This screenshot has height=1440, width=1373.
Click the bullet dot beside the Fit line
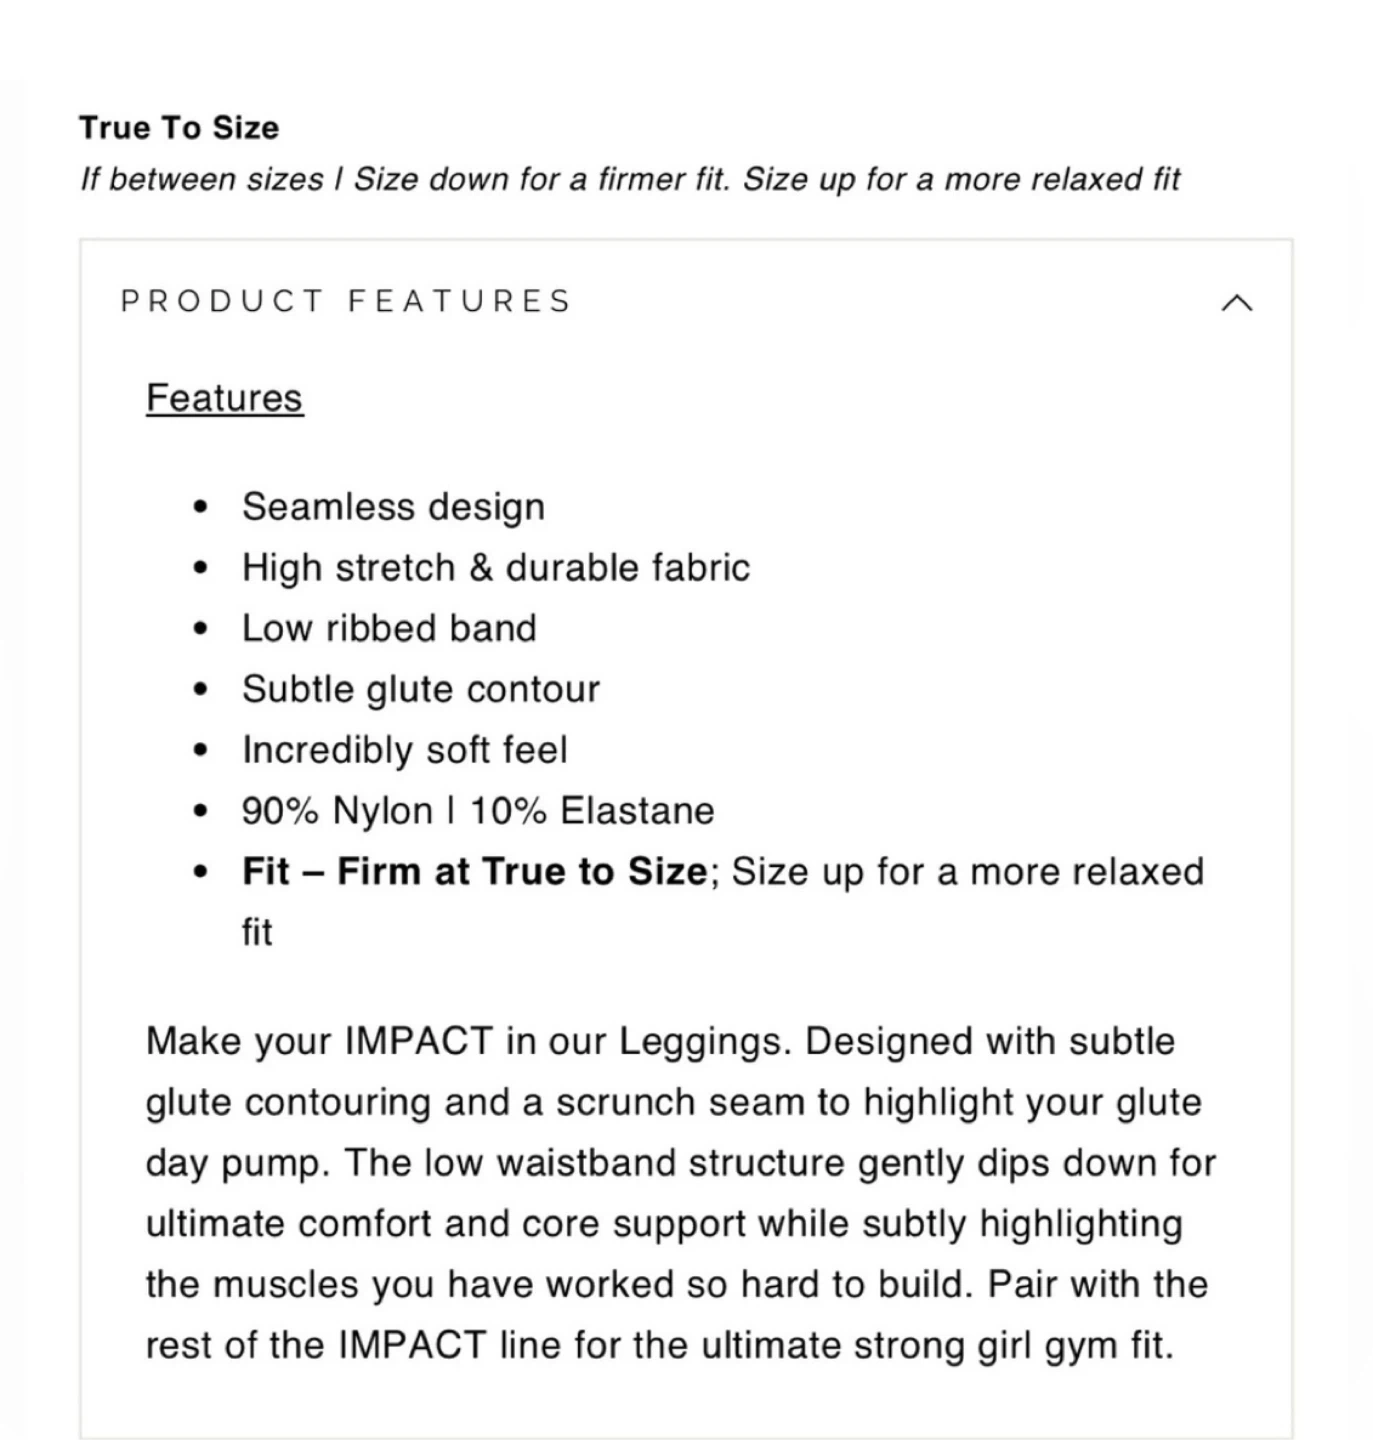(x=202, y=872)
